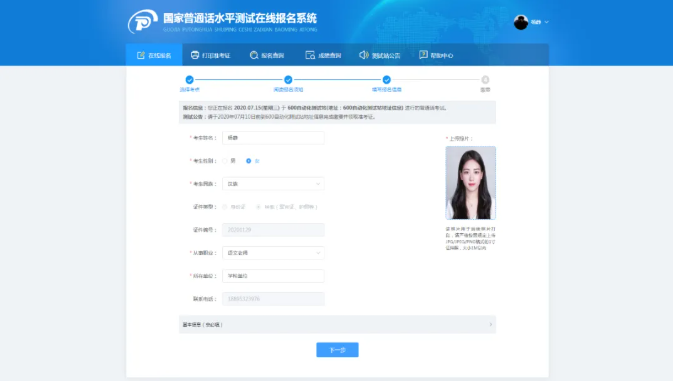Open the 考生民族 dropdown showing 汉族
This screenshot has height=381, width=673.
pyautogui.click(x=273, y=184)
